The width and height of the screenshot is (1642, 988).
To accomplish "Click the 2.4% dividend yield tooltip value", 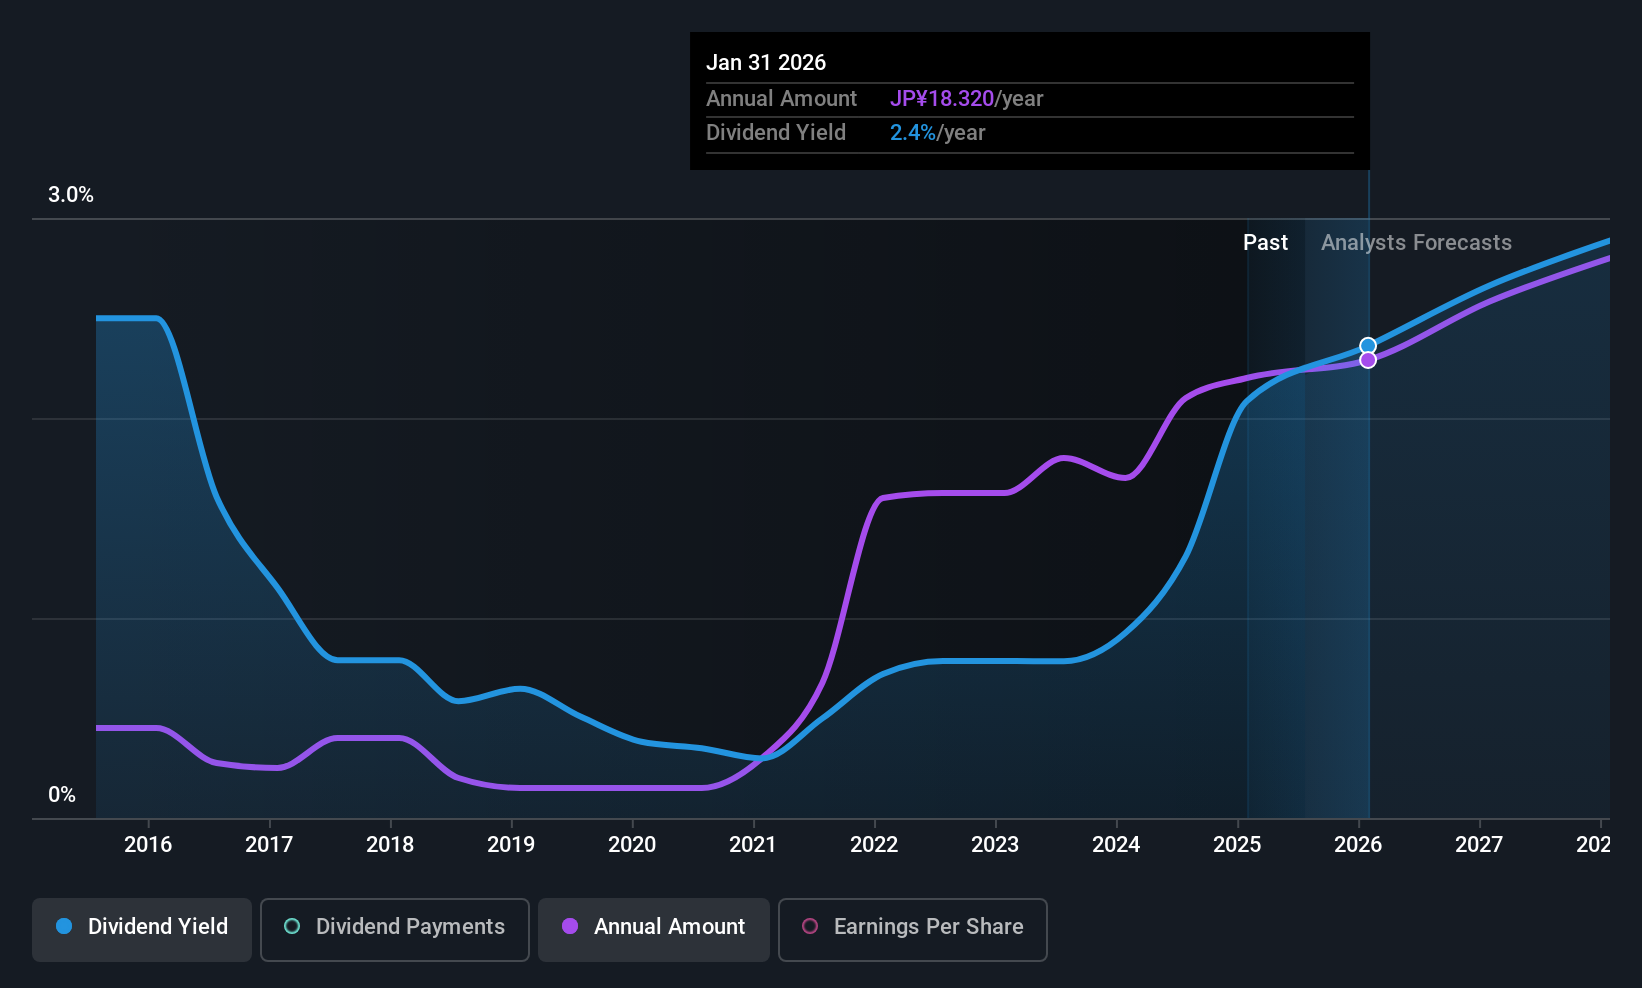I will (913, 133).
